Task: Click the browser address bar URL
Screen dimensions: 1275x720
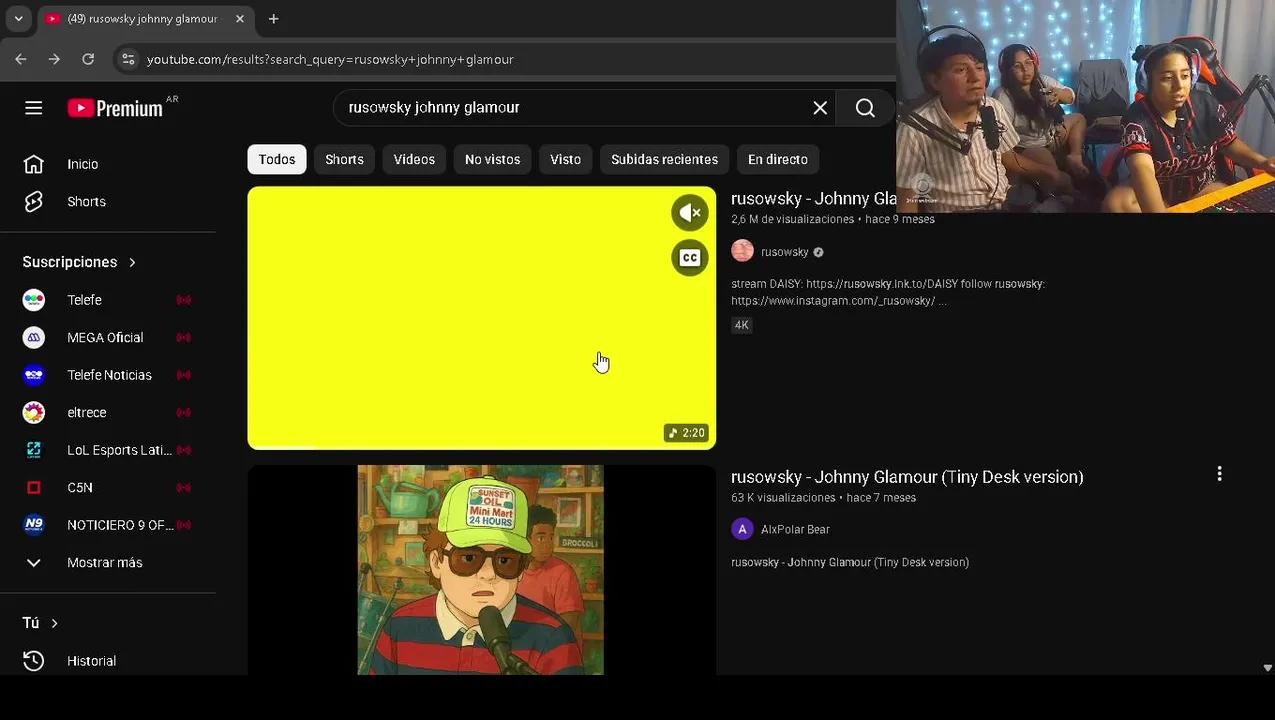Action: [330, 60]
